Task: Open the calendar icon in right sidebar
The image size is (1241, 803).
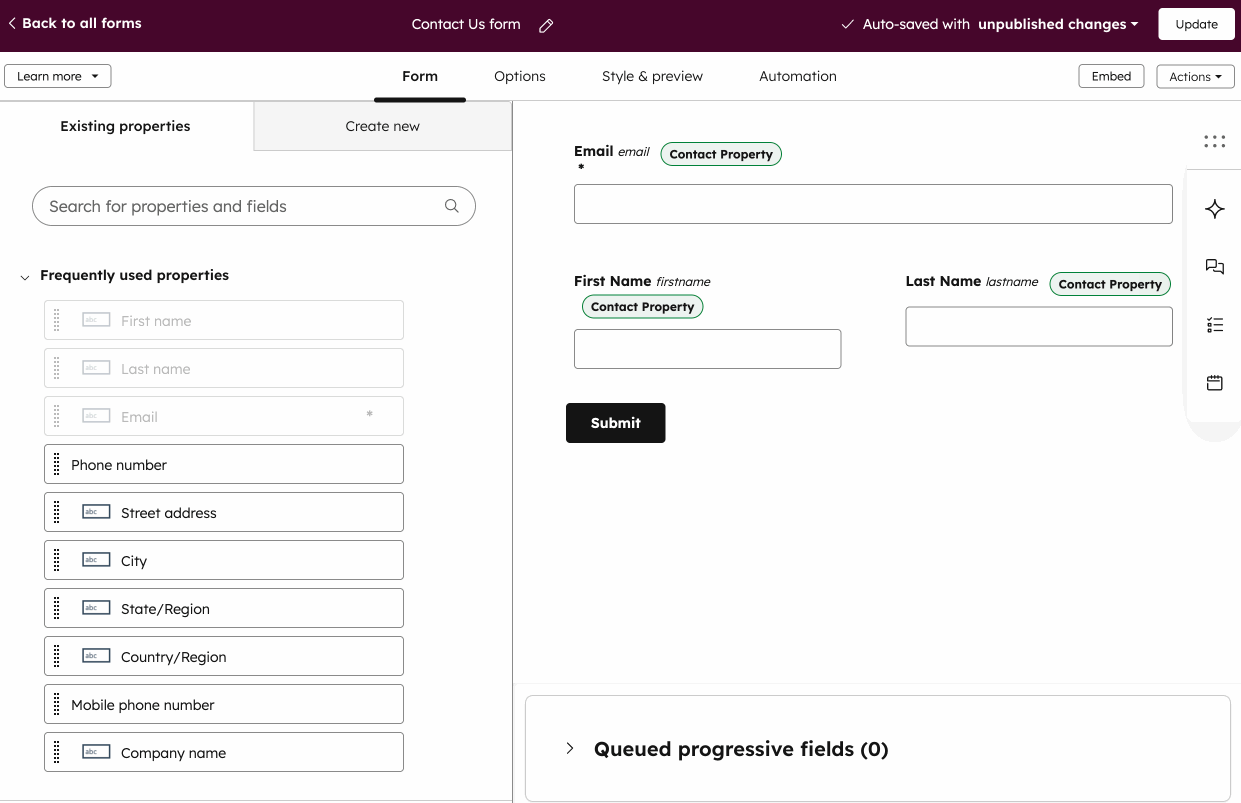Action: click(x=1214, y=382)
